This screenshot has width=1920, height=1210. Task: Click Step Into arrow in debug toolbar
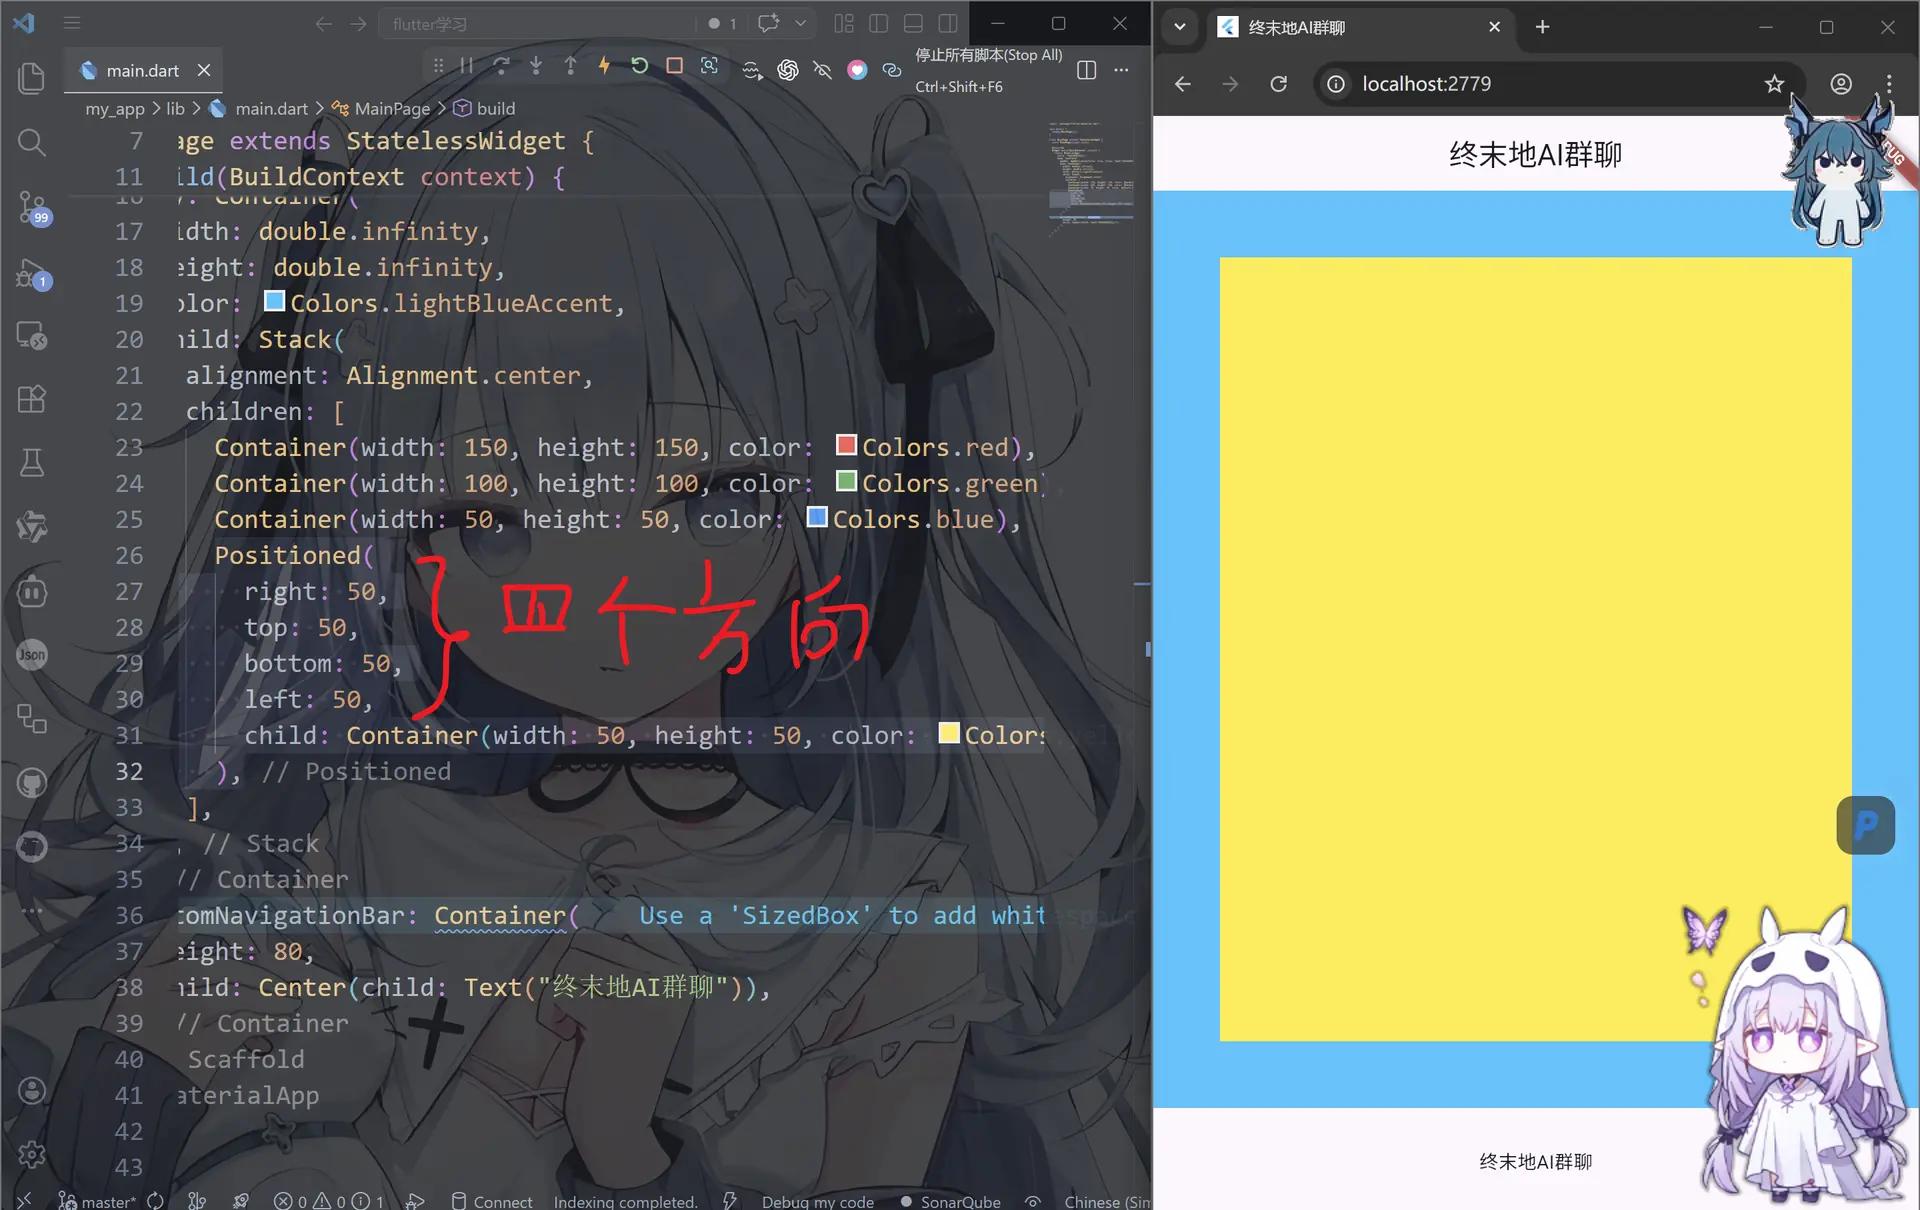click(x=536, y=66)
